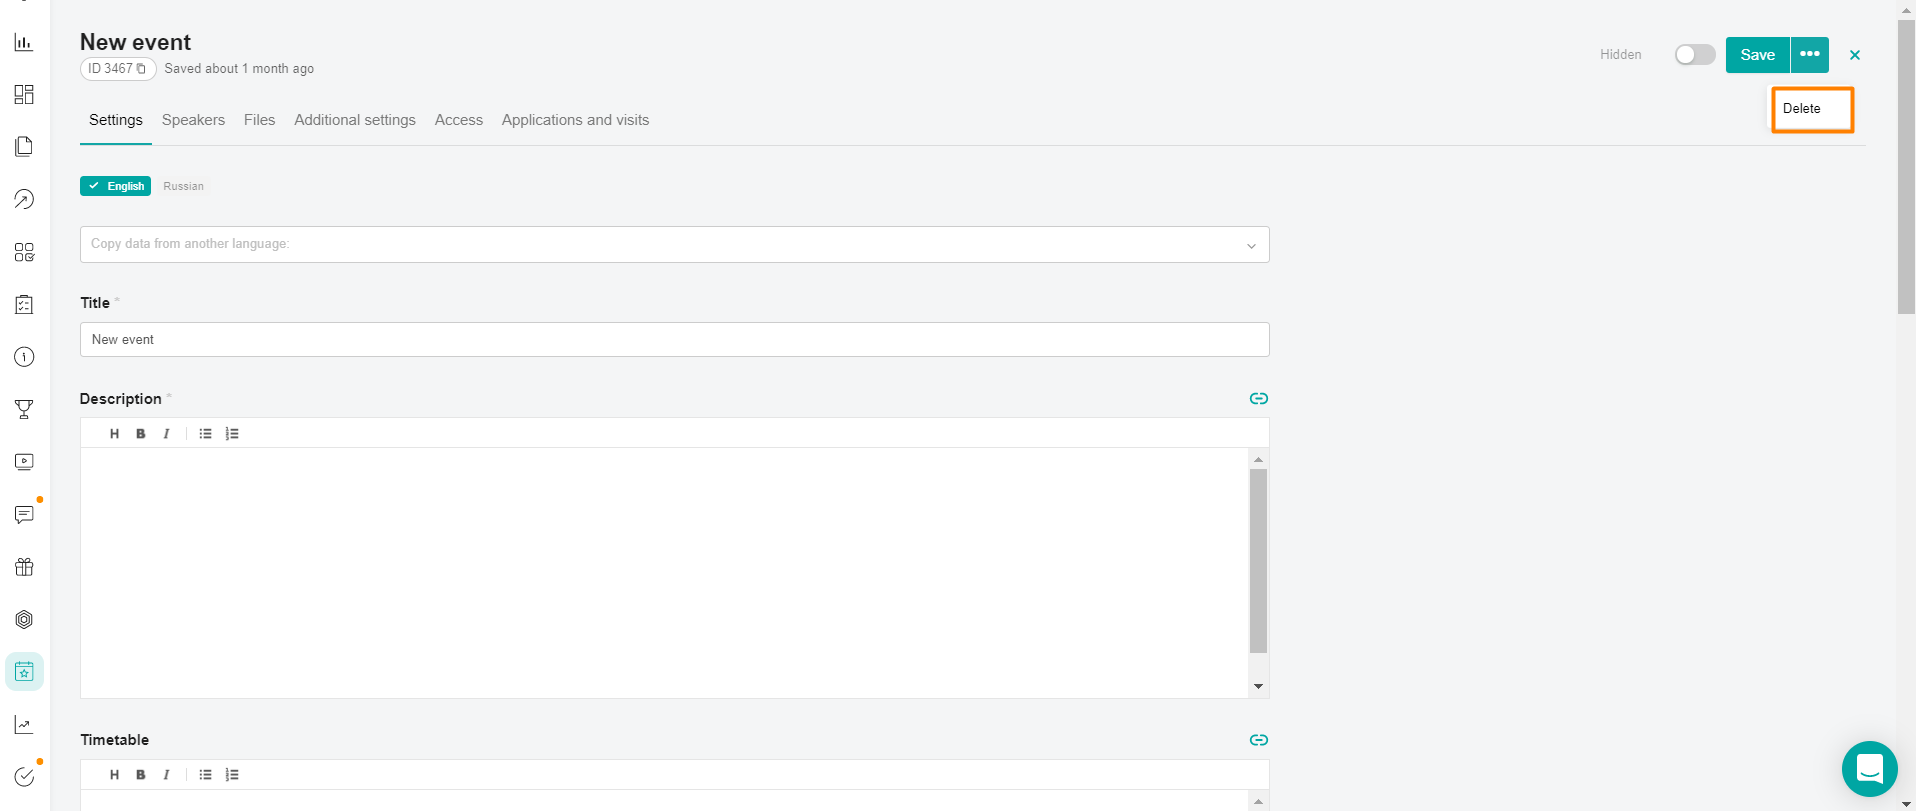Switch to the Speakers tab
Image resolution: width=1916 pixels, height=811 pixels.
click(193, 120)
